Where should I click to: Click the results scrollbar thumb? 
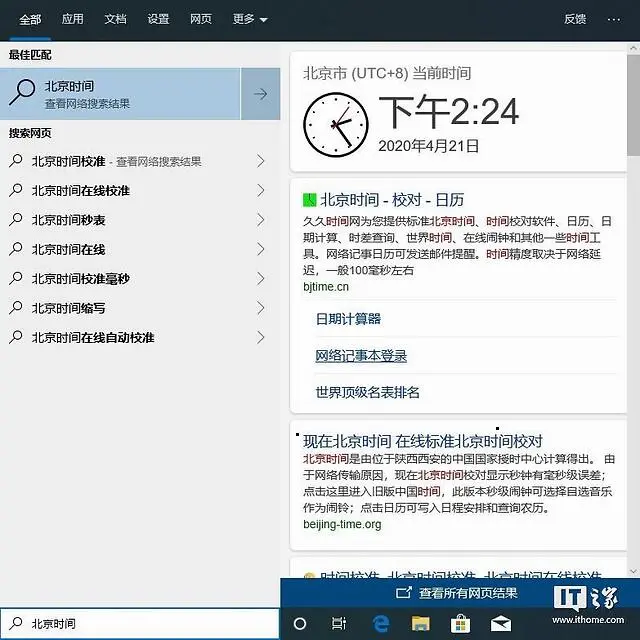633,104
